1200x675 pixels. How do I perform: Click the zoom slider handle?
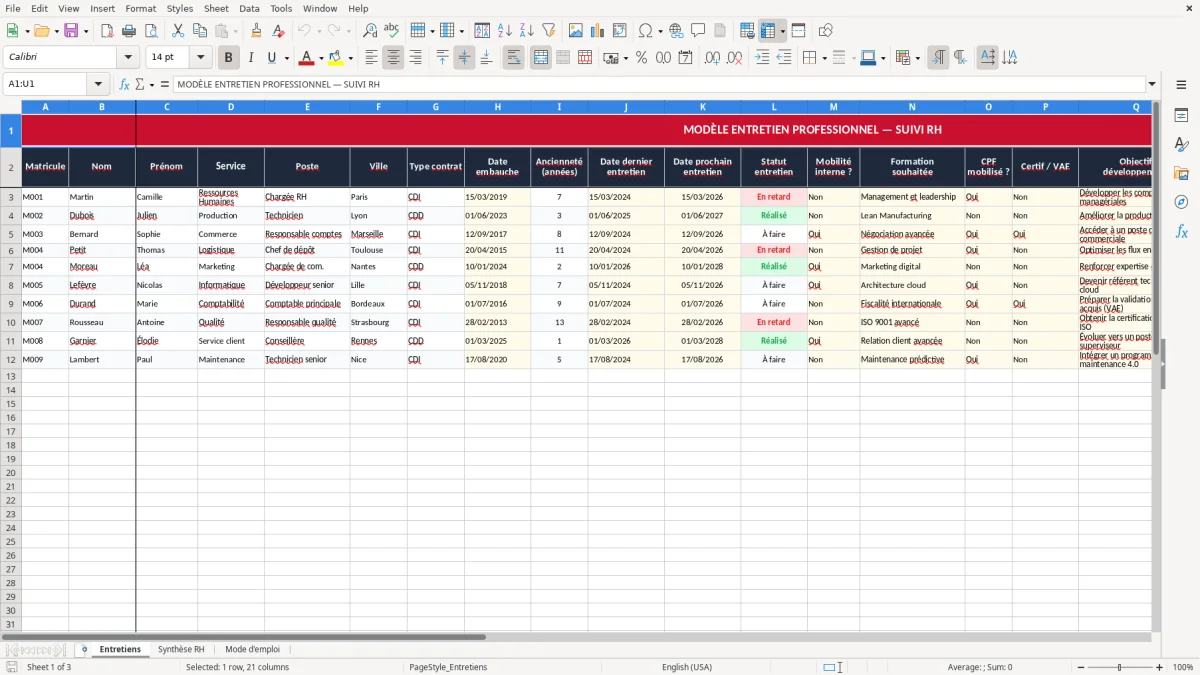[x=1119, y=667]
